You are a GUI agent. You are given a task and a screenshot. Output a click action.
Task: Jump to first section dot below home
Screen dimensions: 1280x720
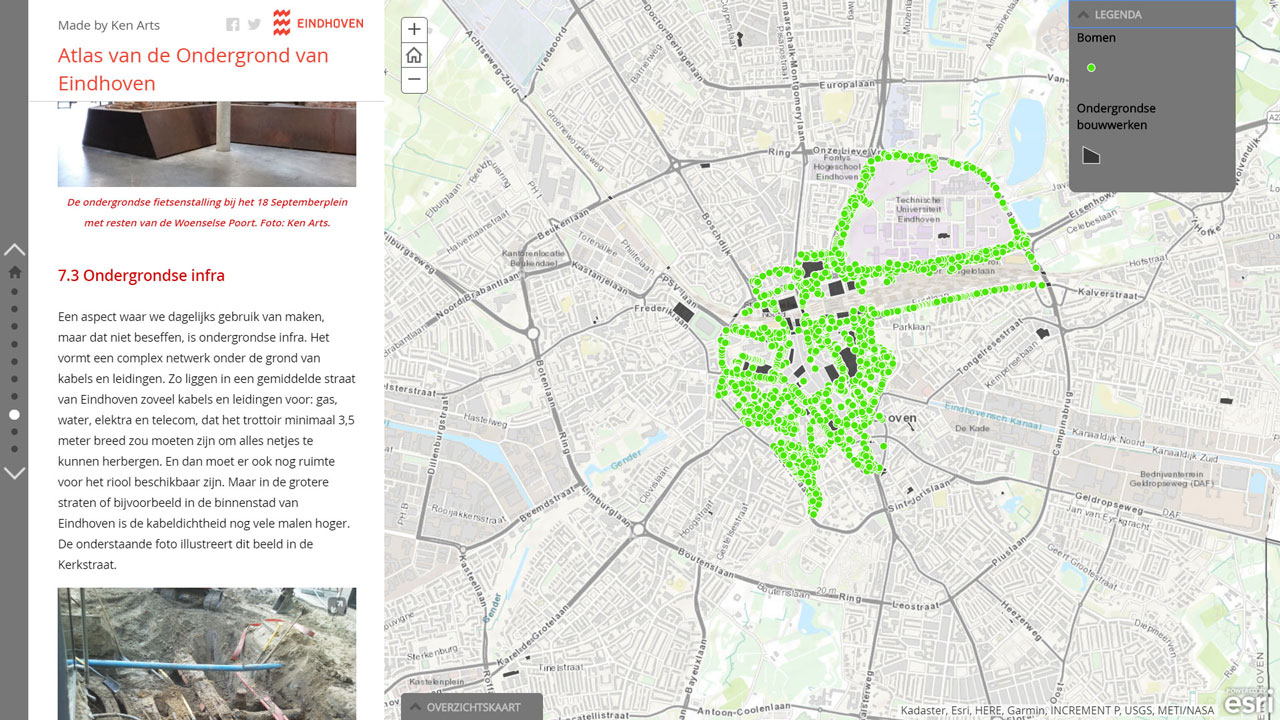point(14,292)
